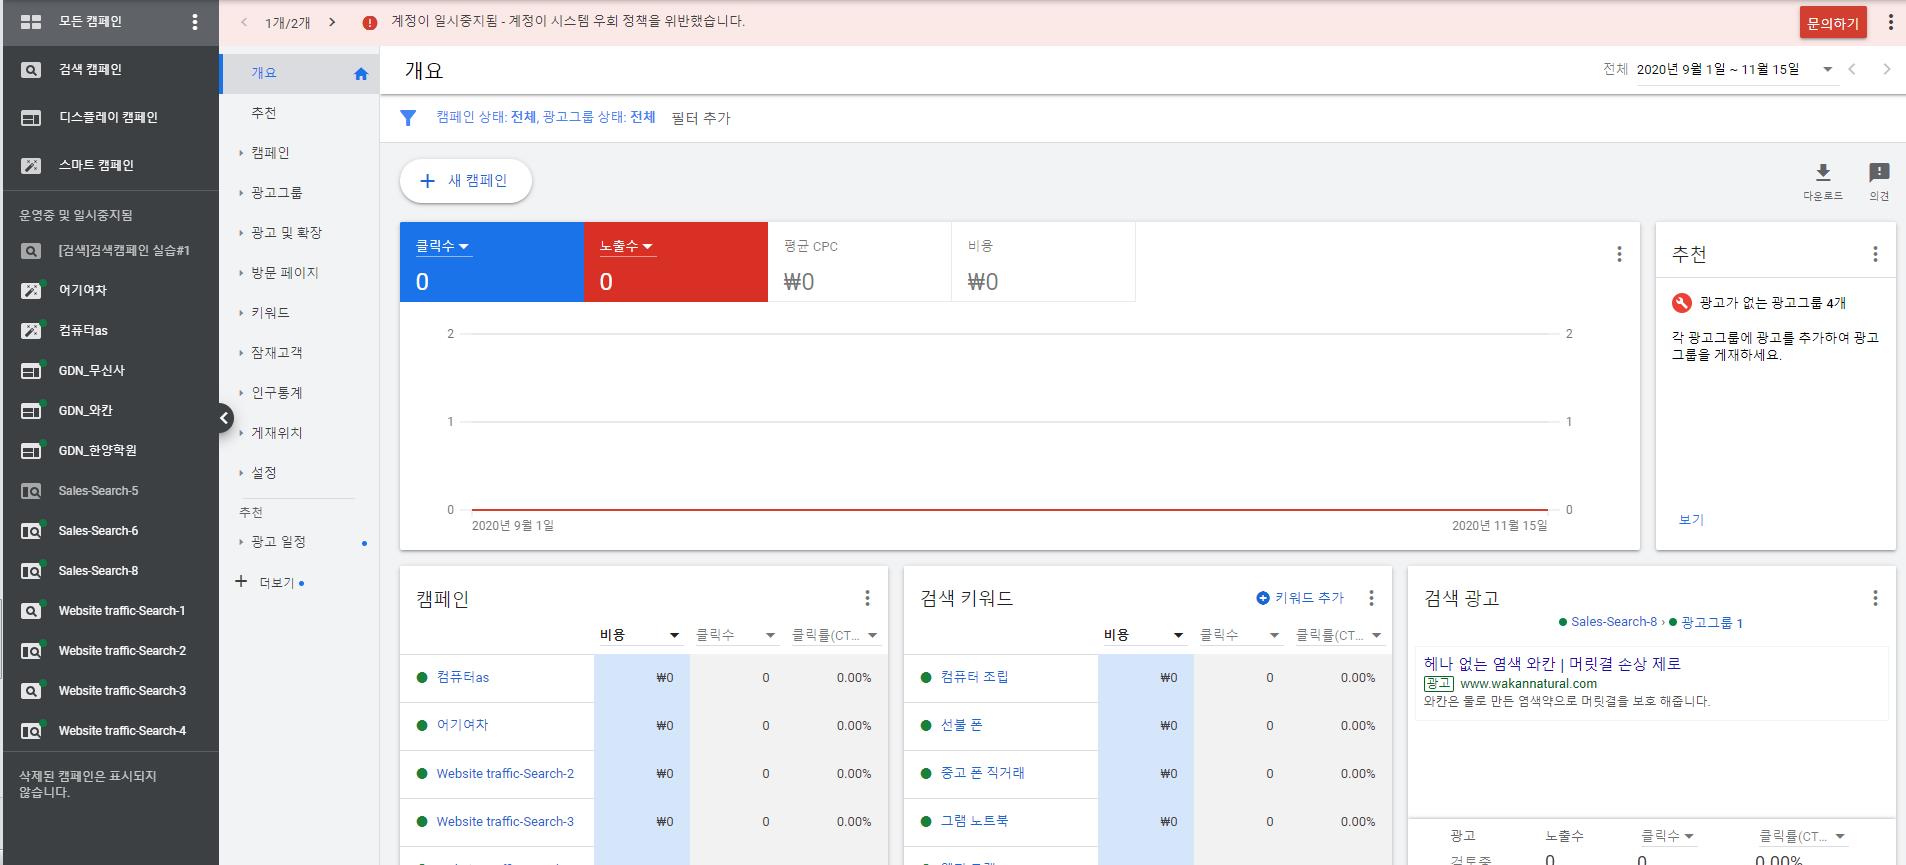Click the 의견 feedback icon
The width and height of the screenshot is (1906, 865).
[1879, 172]
